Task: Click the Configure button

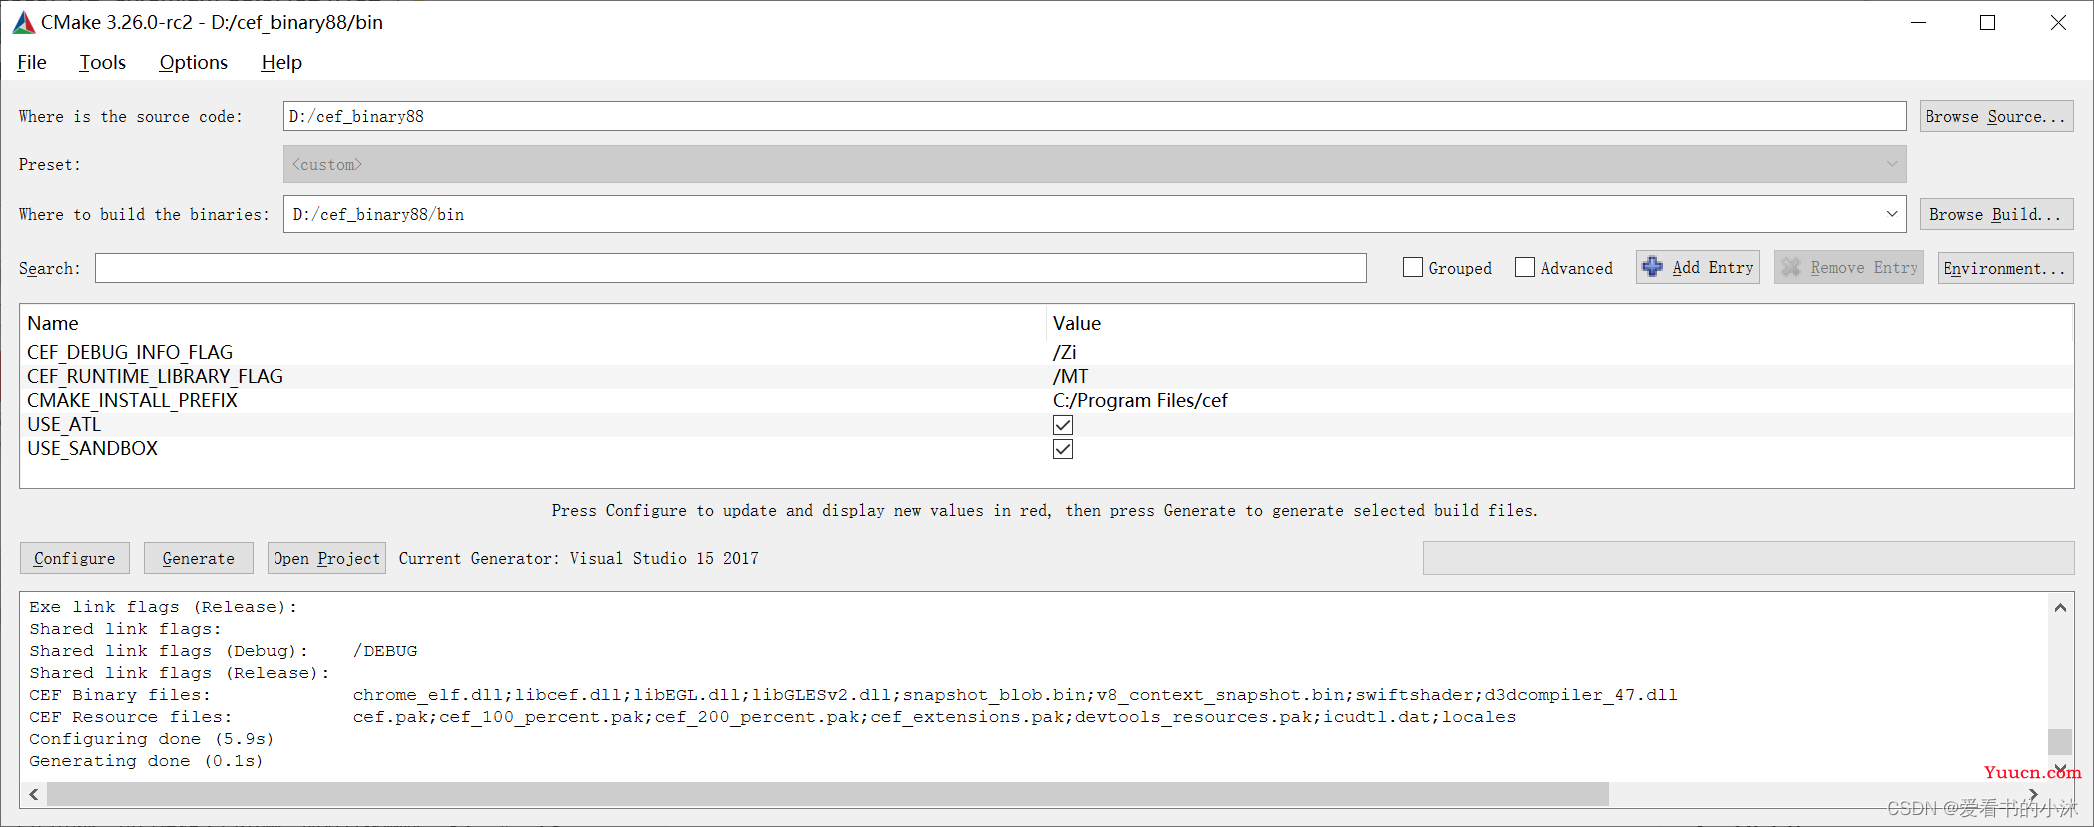Action: pyautogui.click(x=75, y=558)
